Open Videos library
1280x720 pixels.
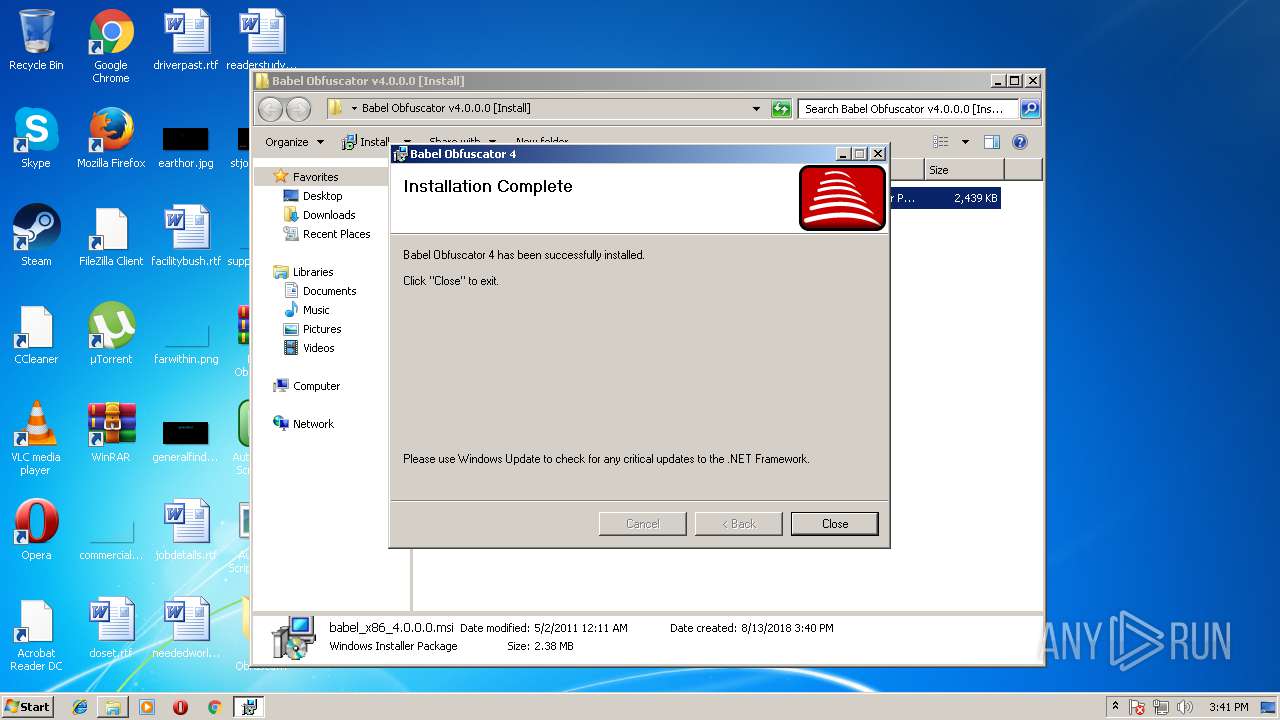pos(318,348)
